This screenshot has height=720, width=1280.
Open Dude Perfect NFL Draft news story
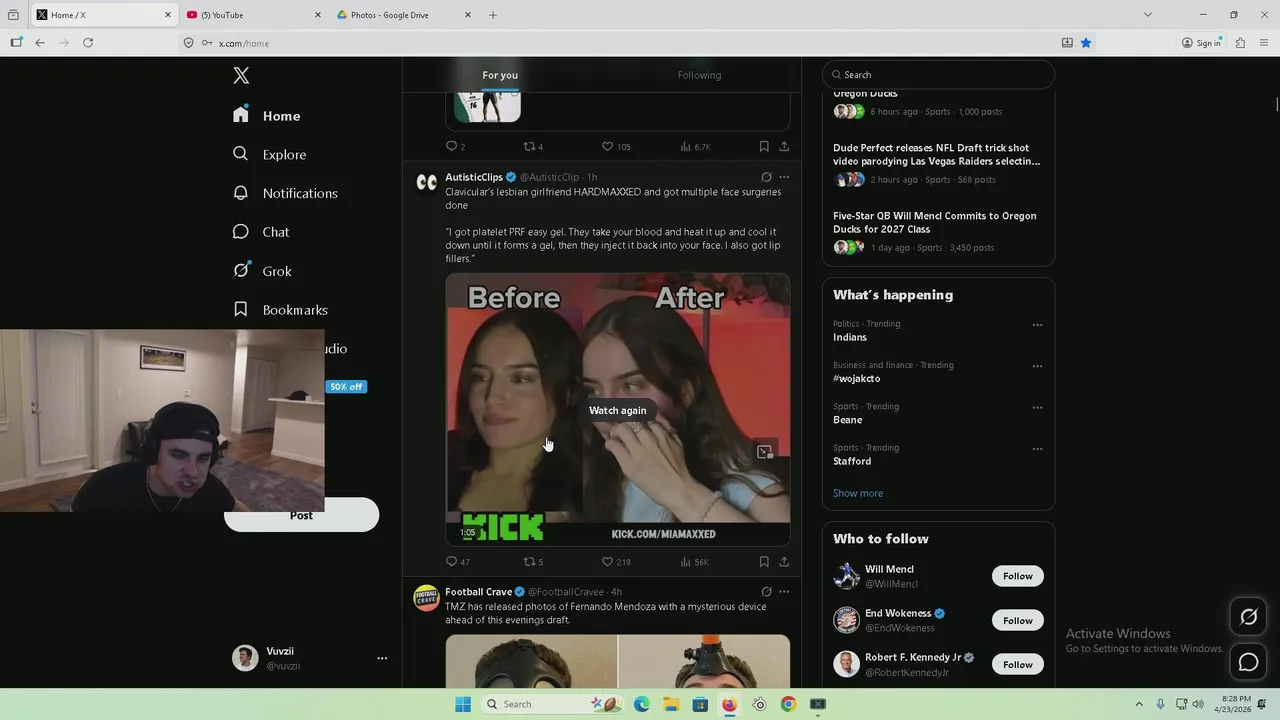click(x=936, y=154)
